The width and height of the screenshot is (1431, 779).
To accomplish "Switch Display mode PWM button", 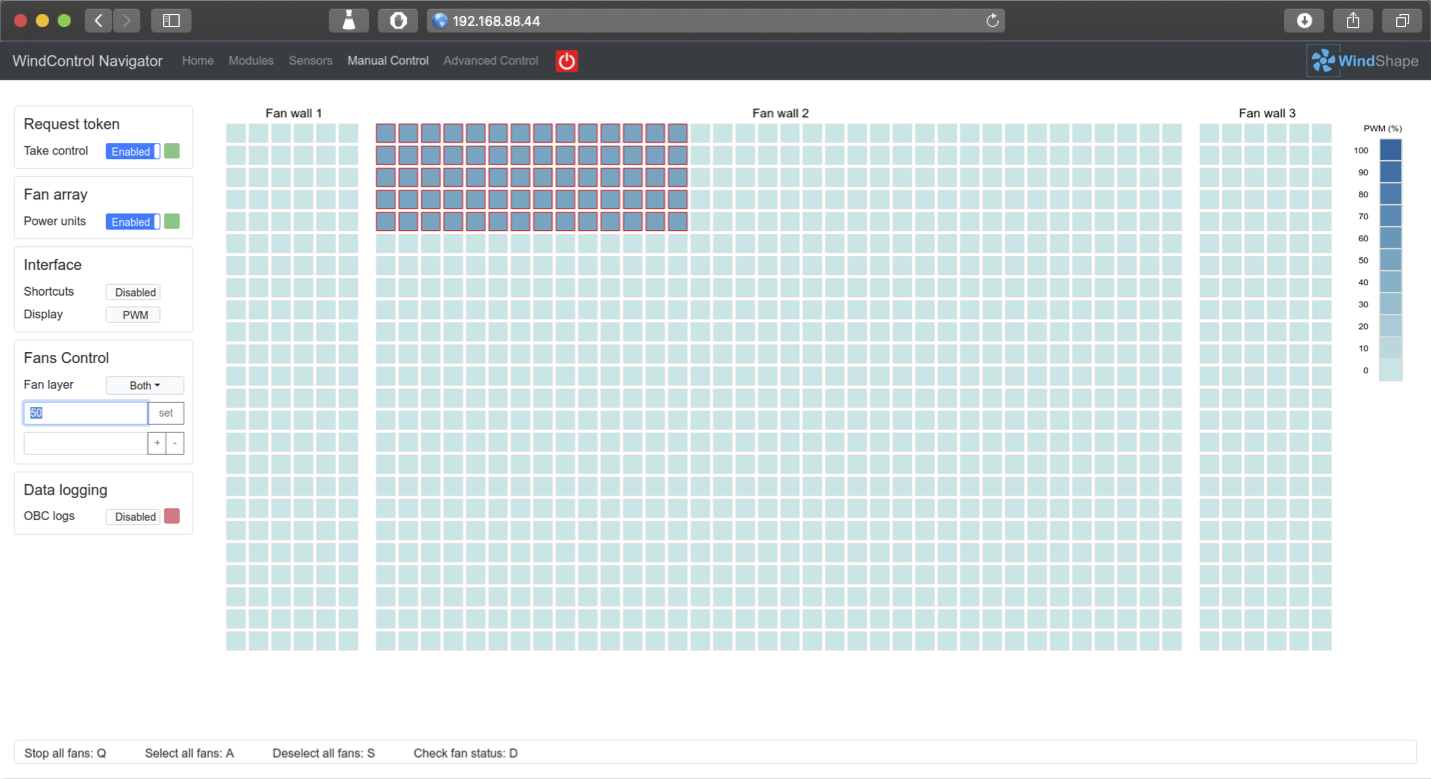I will [x=134, y=315].
